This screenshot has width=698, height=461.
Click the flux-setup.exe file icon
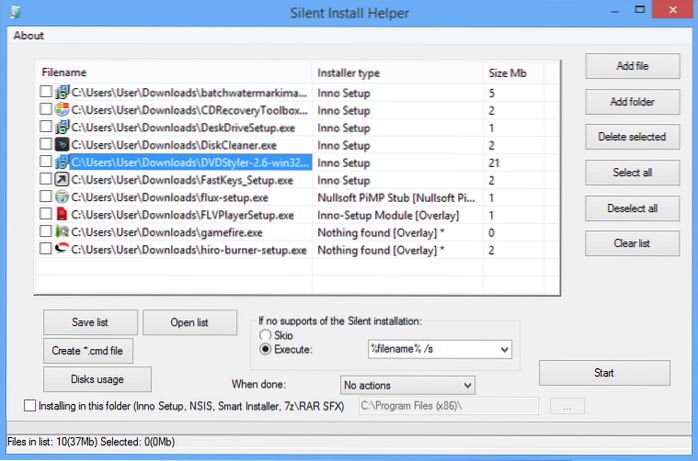pos(62,197)
